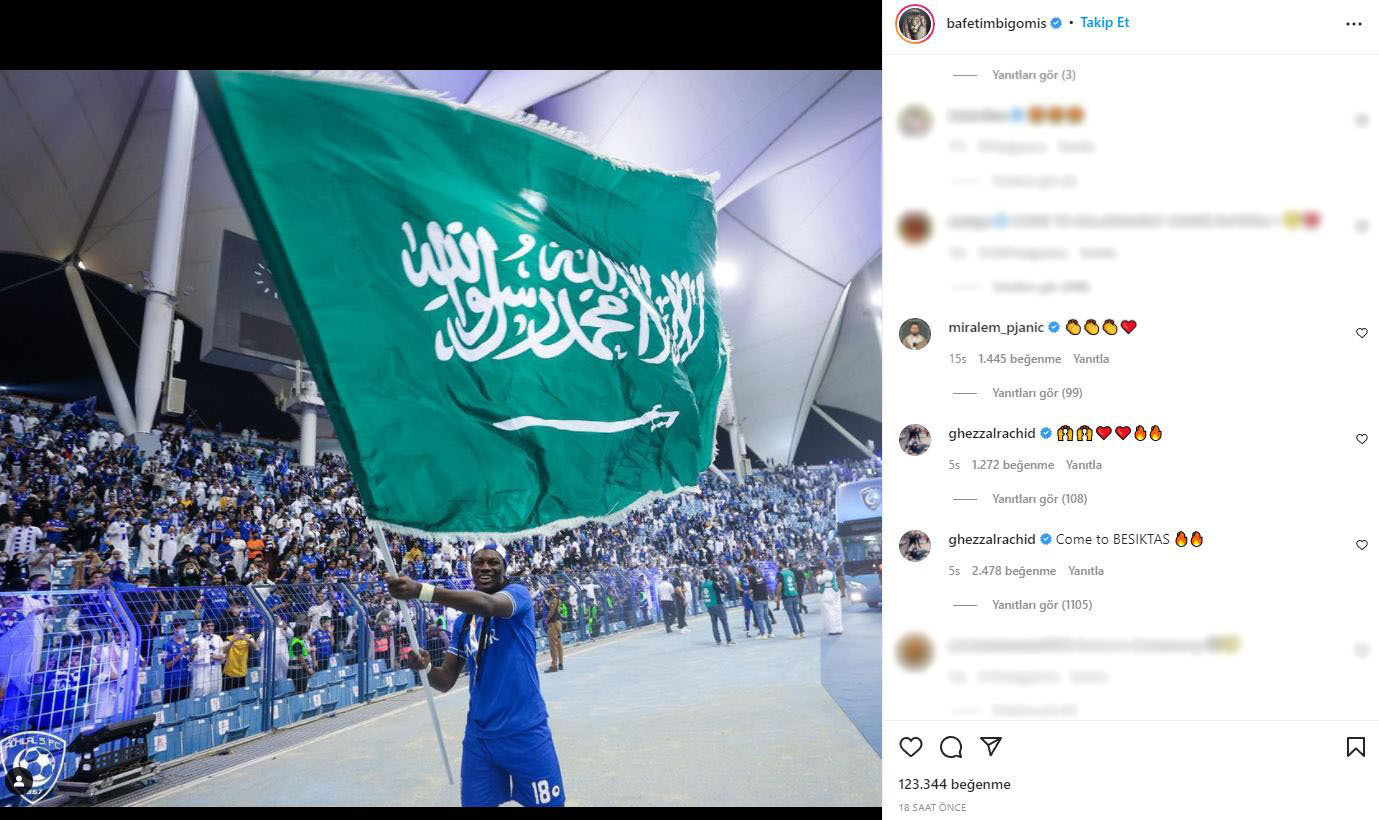
Task: Open the bafetimbigomis username link
Action: [x=996, y=23]
